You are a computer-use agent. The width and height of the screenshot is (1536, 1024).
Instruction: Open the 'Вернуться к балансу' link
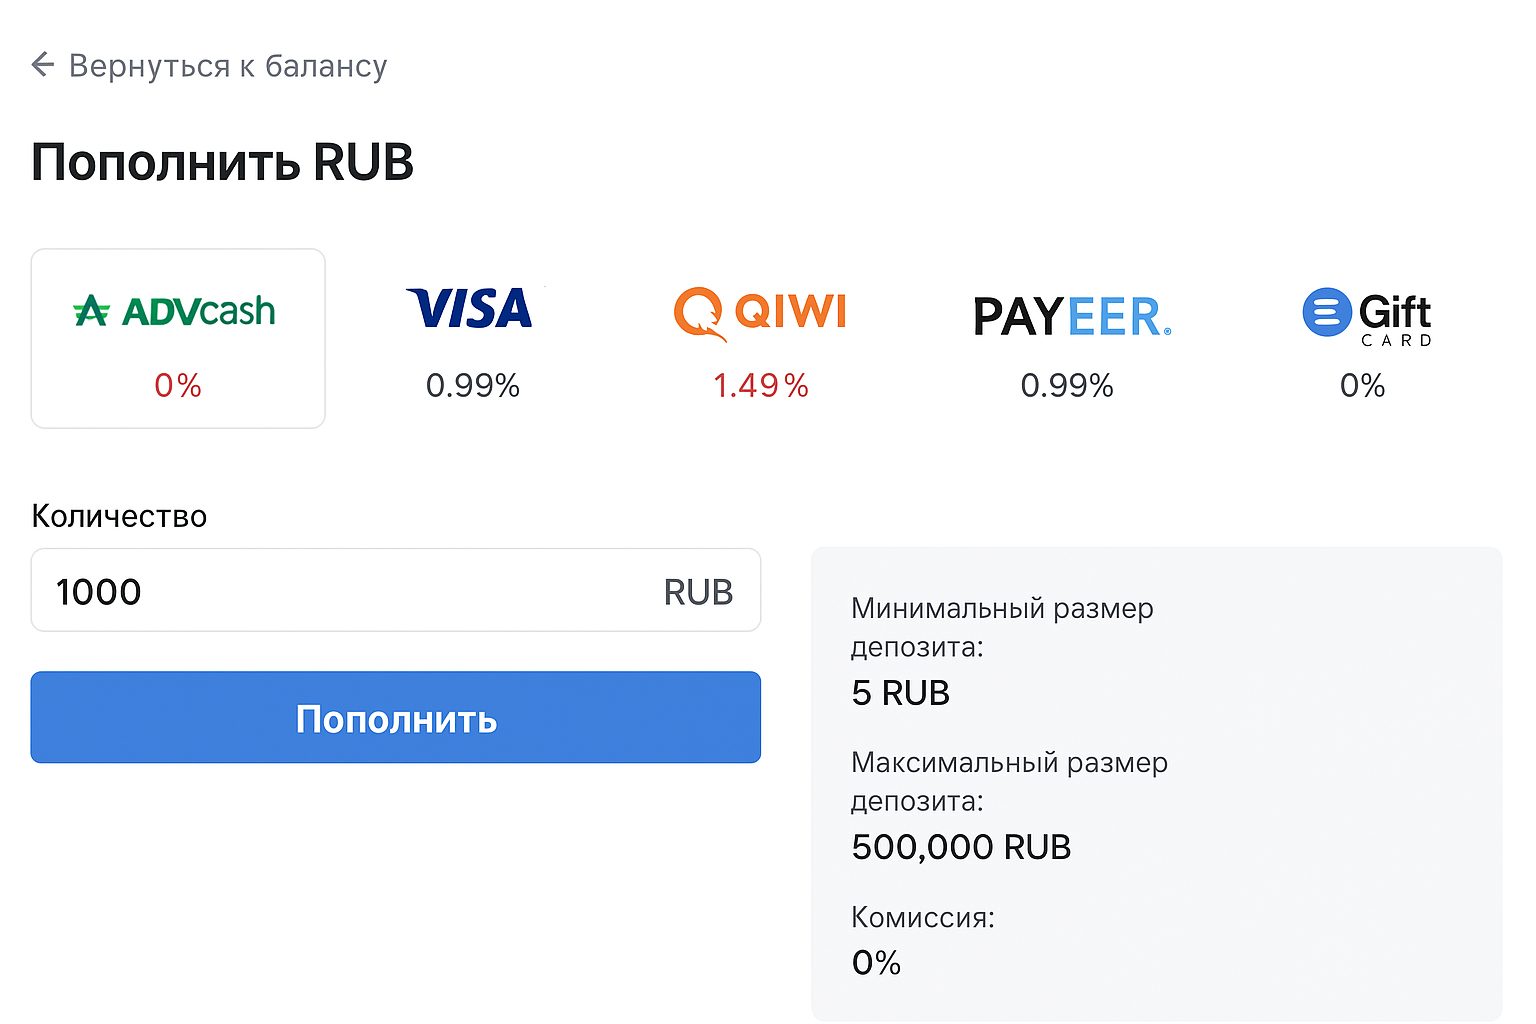[x=227, y=66]
